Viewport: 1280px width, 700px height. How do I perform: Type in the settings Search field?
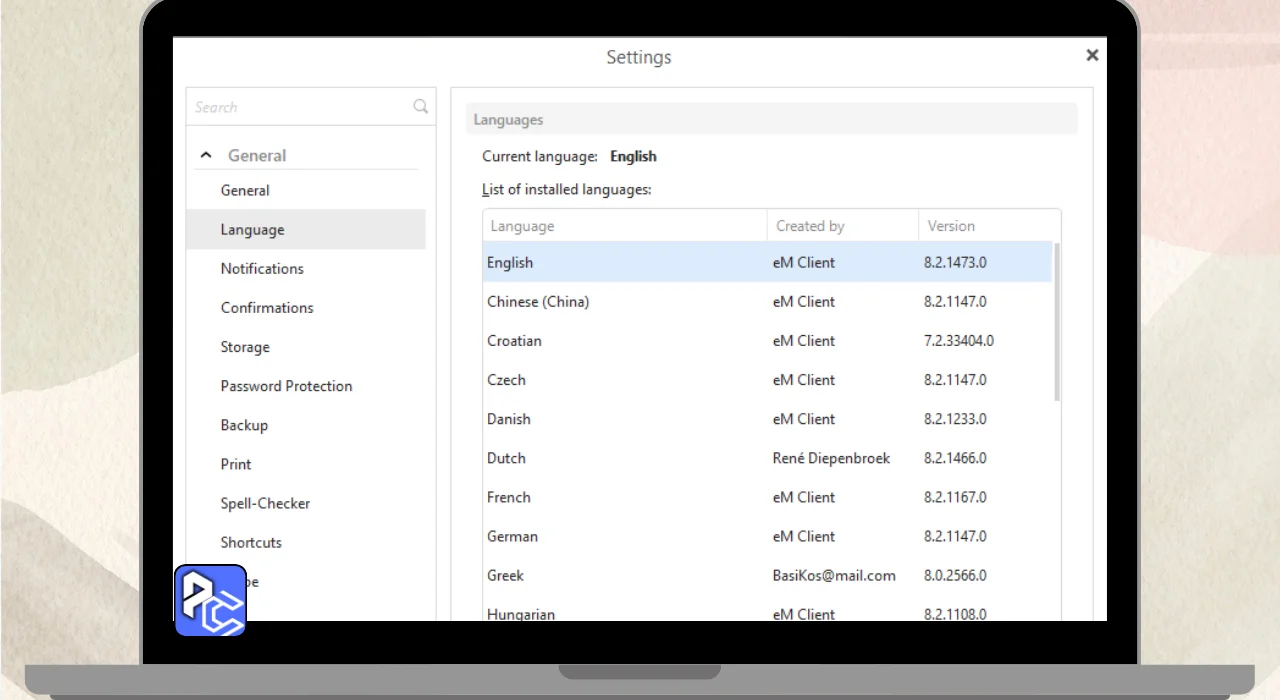click(x=300, y=107)
